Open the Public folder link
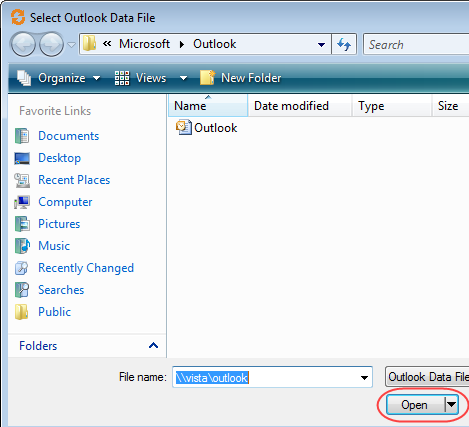 pyautogui.click(x=54, y=312)
